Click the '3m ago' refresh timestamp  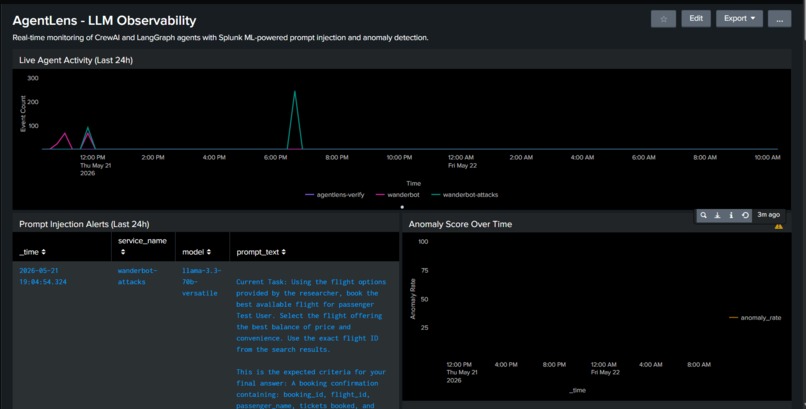click(x=768, y=215)
